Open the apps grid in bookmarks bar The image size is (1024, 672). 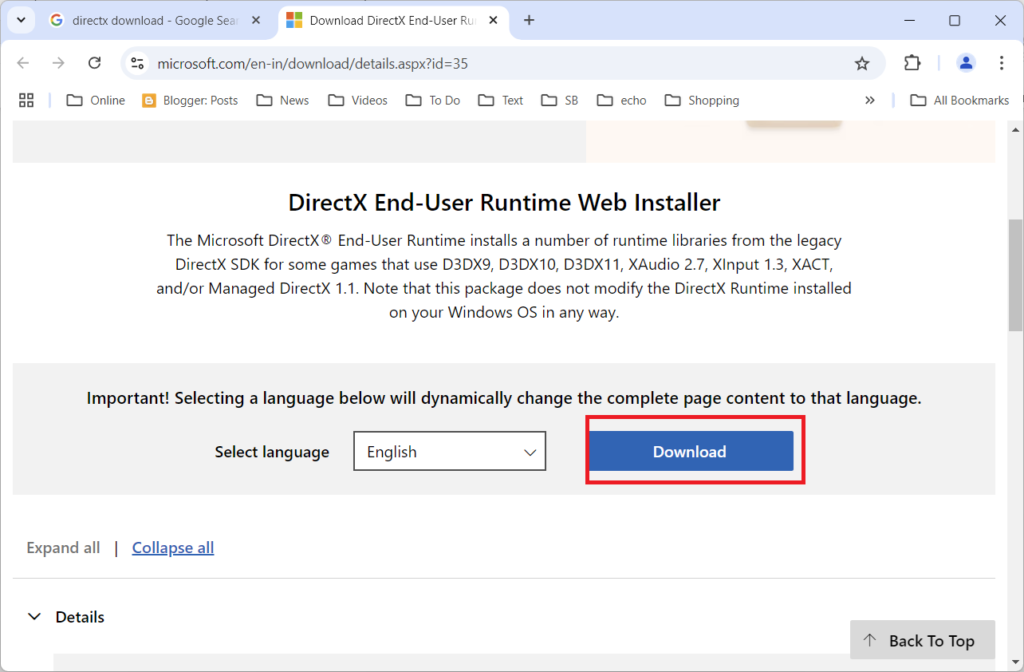[x=26, y=101]
